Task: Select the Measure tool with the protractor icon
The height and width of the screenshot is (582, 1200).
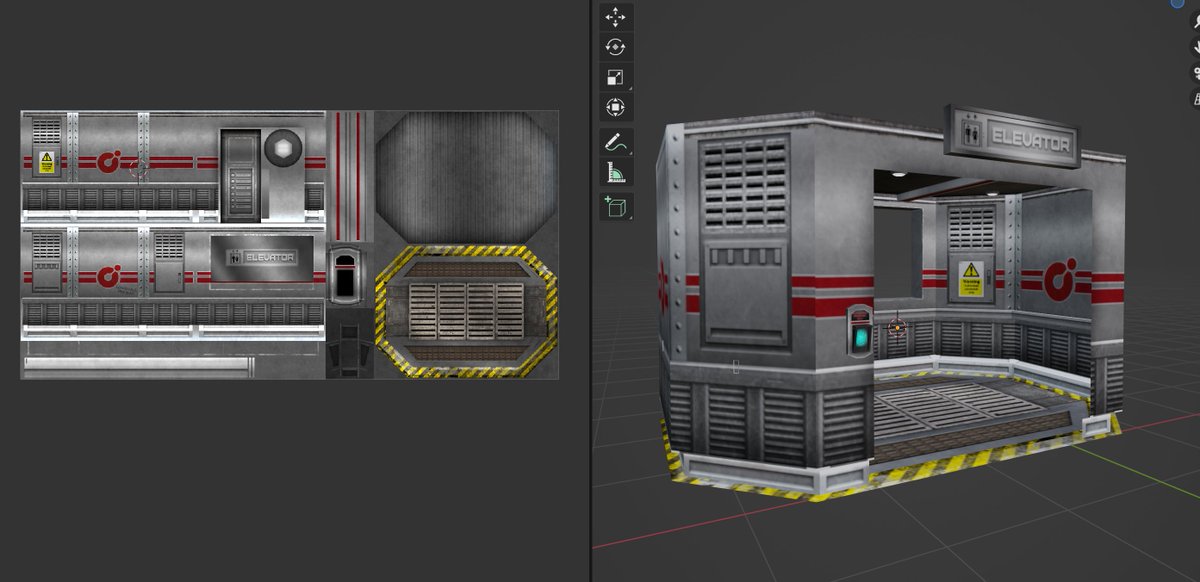Action: pyautogui.click(x=615, y=172)
